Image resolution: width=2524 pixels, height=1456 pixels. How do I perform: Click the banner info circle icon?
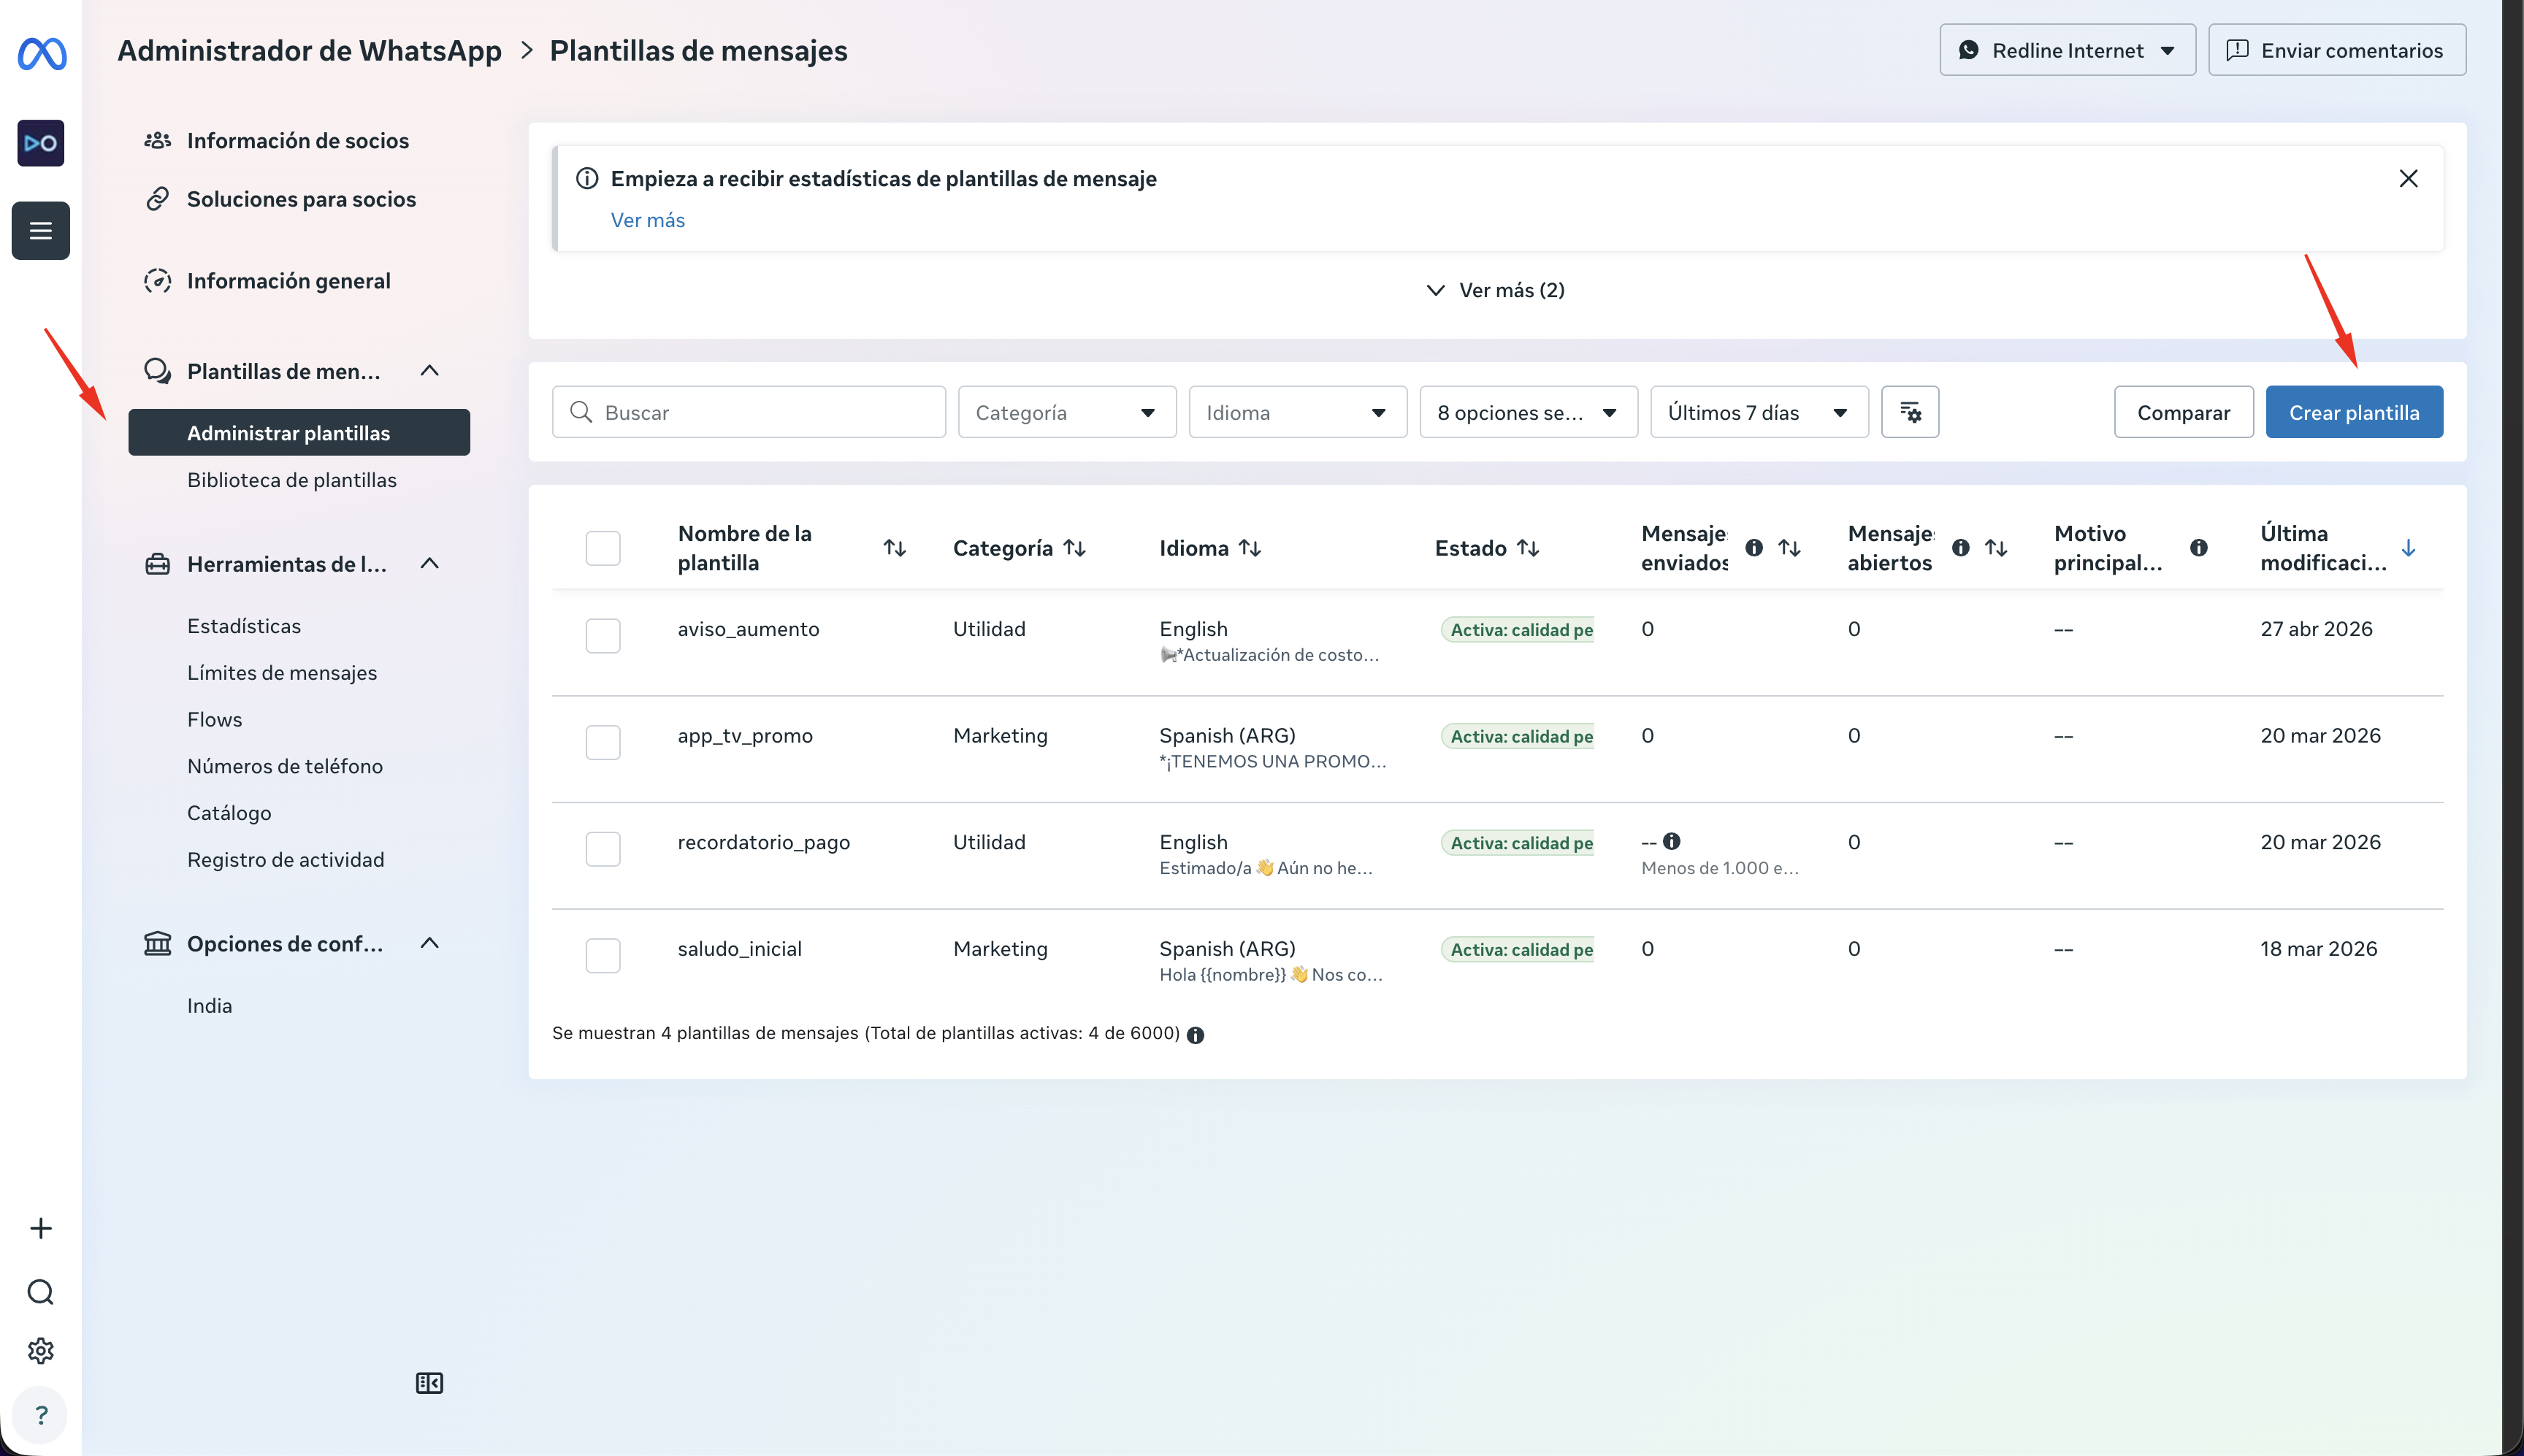pyautogui.click(x=587, y=178)
